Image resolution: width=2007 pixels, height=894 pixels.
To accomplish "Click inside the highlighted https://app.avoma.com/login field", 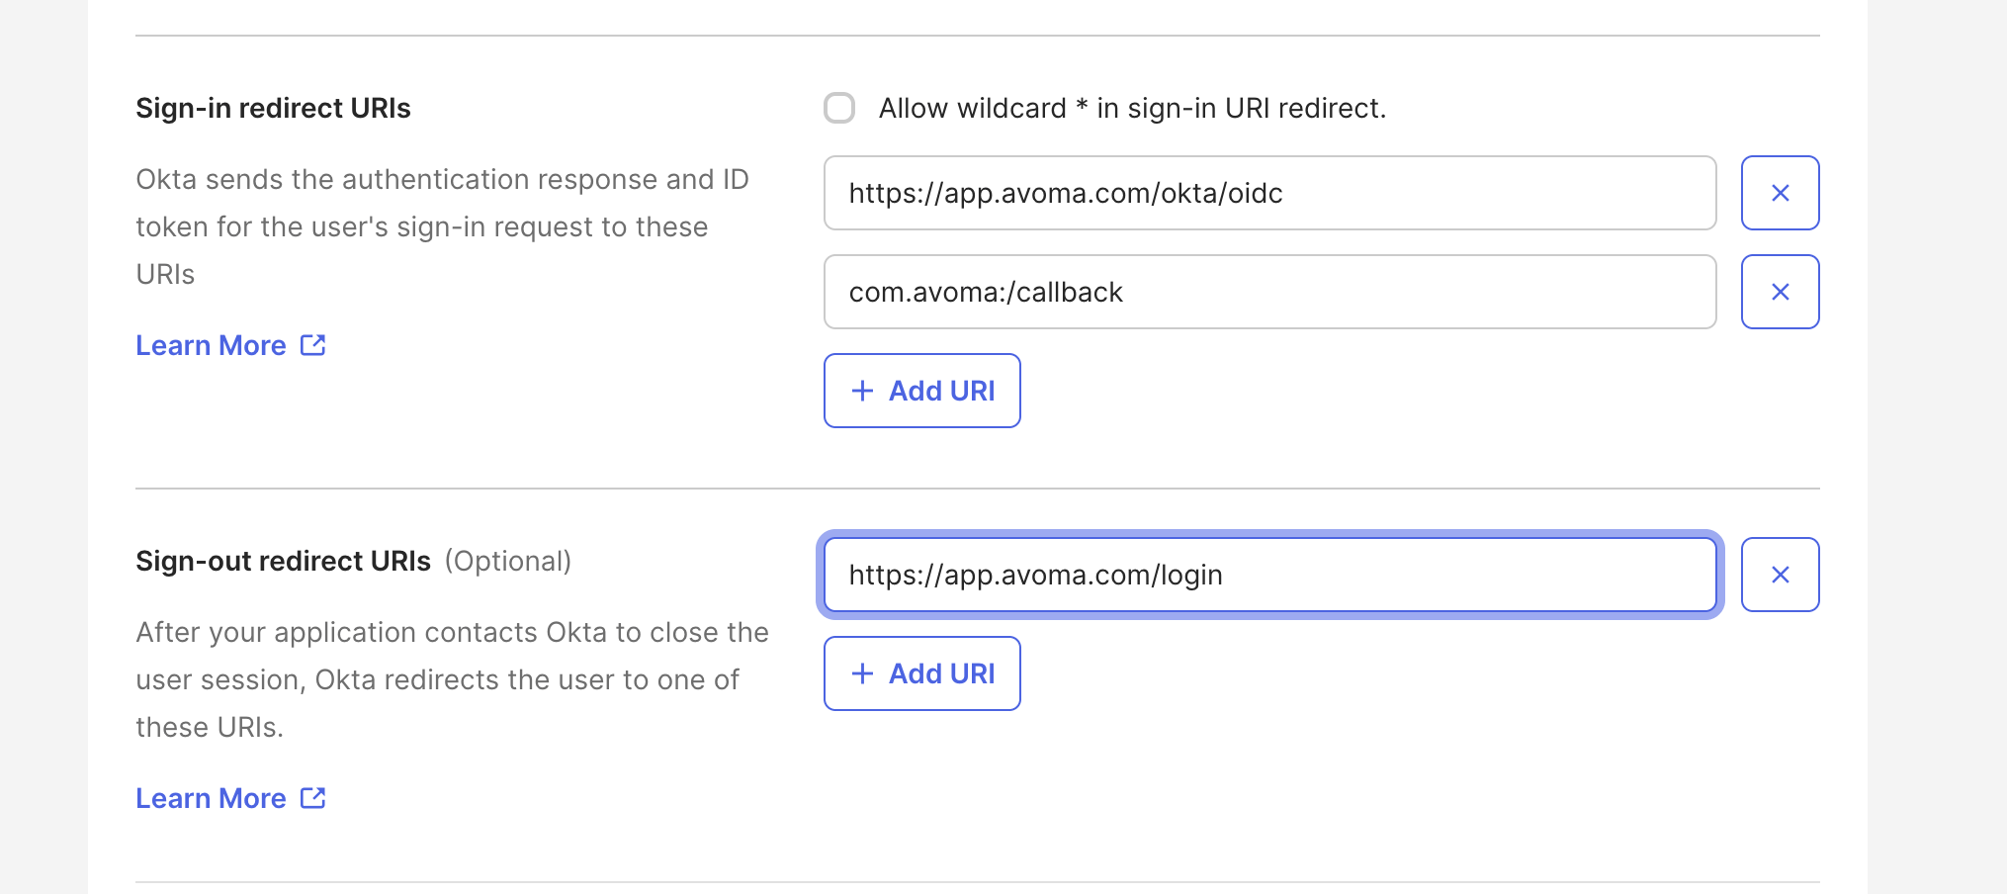I will [x=1270, y=574].
